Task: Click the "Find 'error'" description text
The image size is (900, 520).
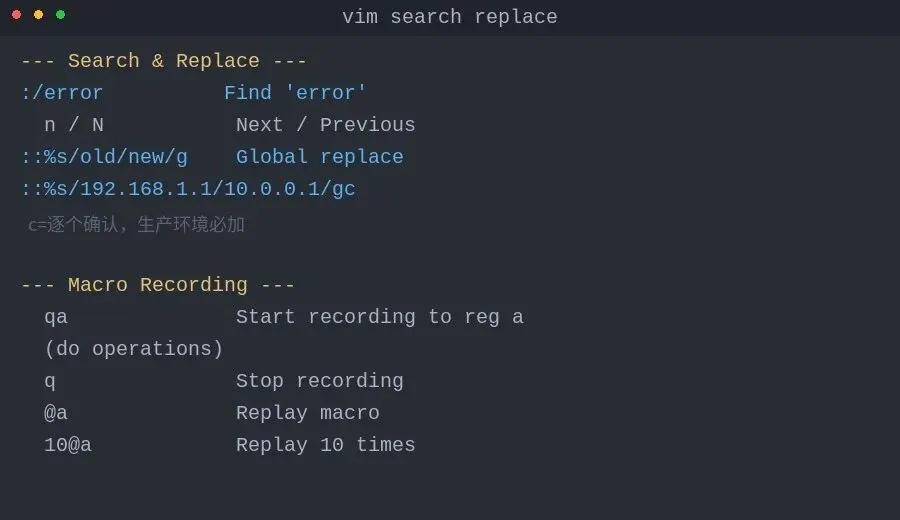Action: click(295, 93)
